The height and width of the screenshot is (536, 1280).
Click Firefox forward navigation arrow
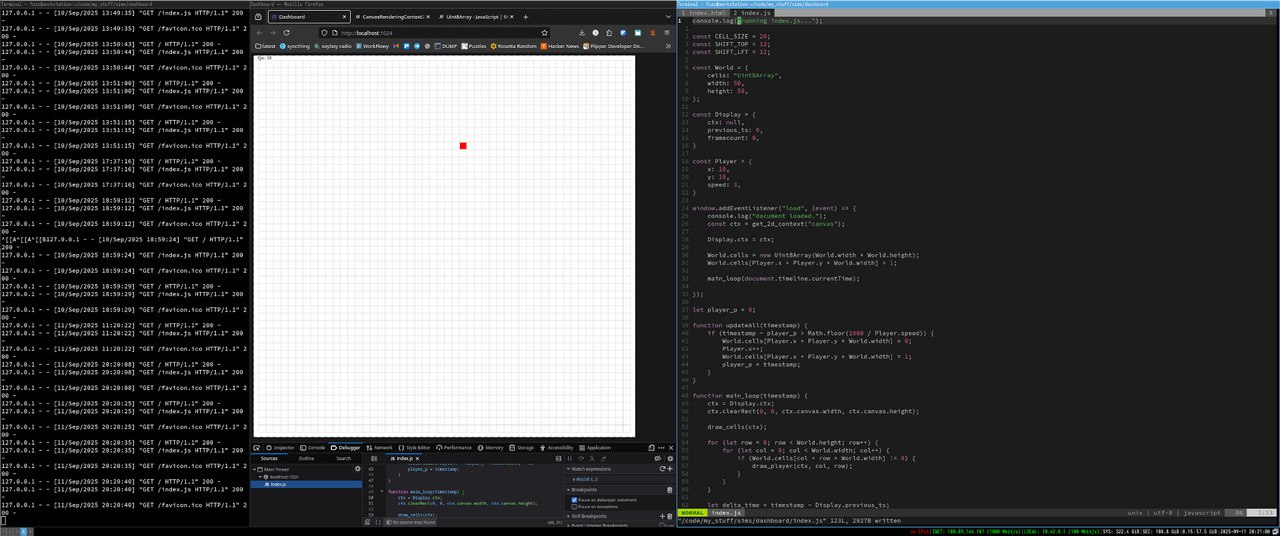coord(273,33)
